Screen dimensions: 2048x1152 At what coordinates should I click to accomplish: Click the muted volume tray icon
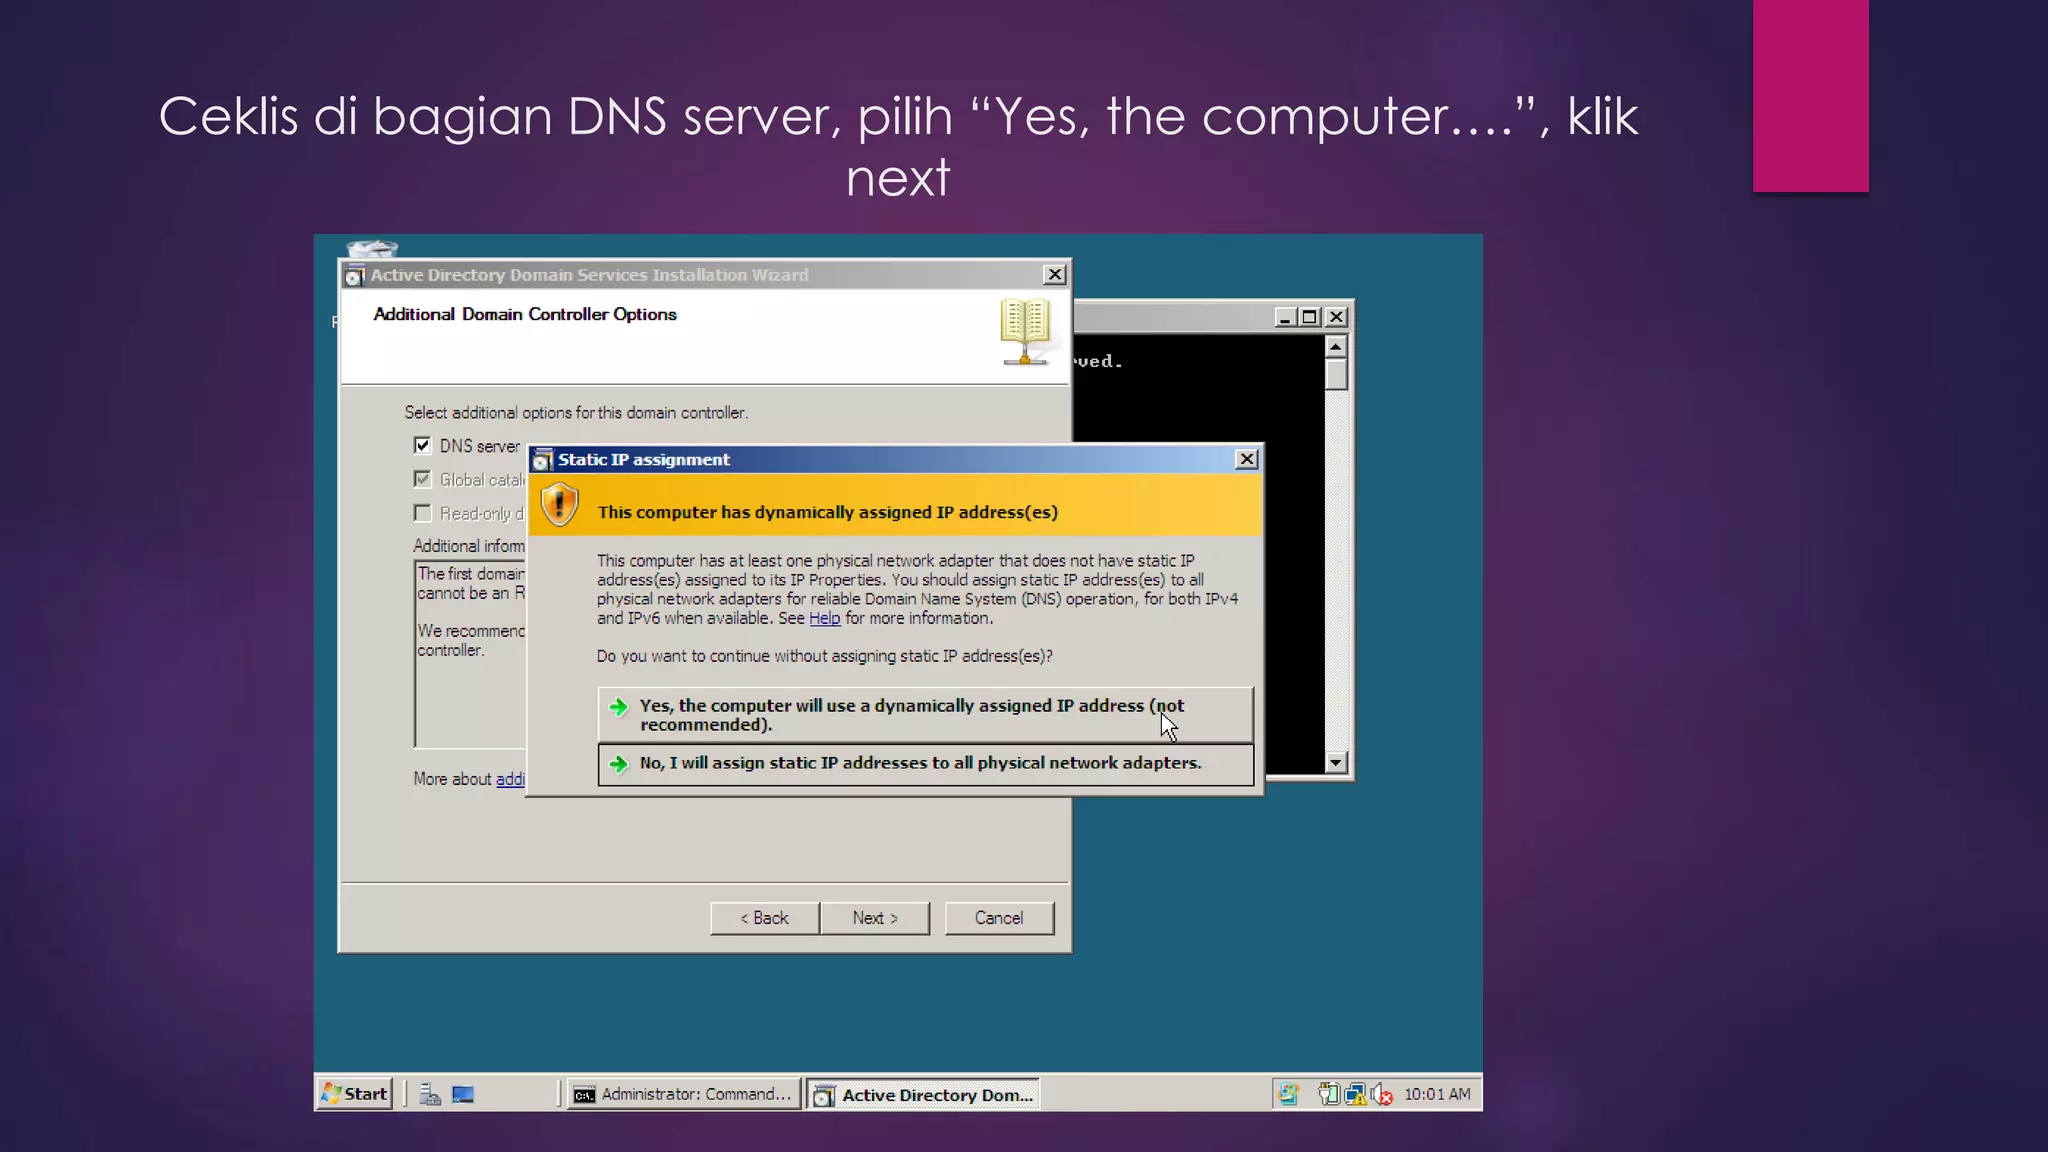tap(1382, 1094)
